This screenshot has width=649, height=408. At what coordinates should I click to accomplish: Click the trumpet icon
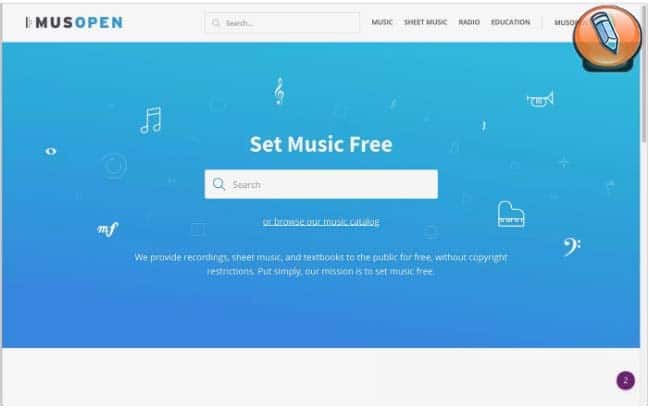point(540,99)
